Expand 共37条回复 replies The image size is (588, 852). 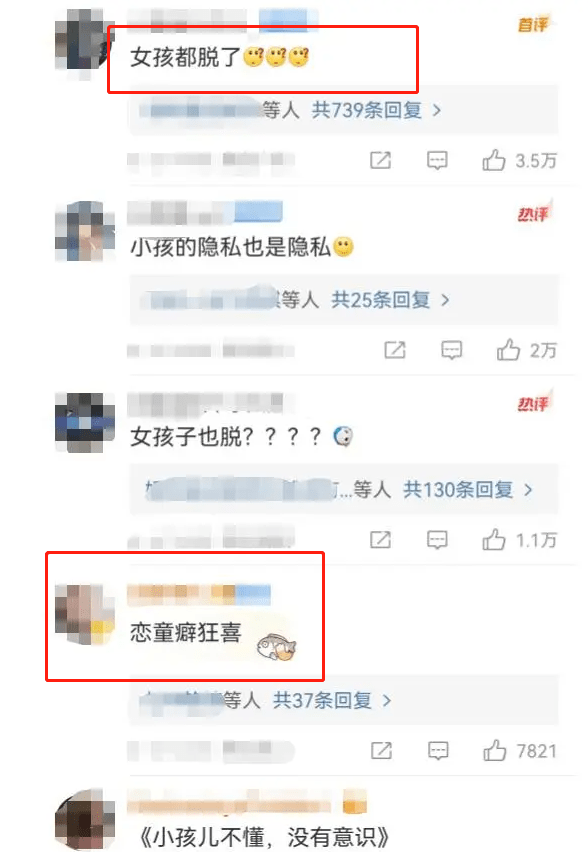coord(331,700)
